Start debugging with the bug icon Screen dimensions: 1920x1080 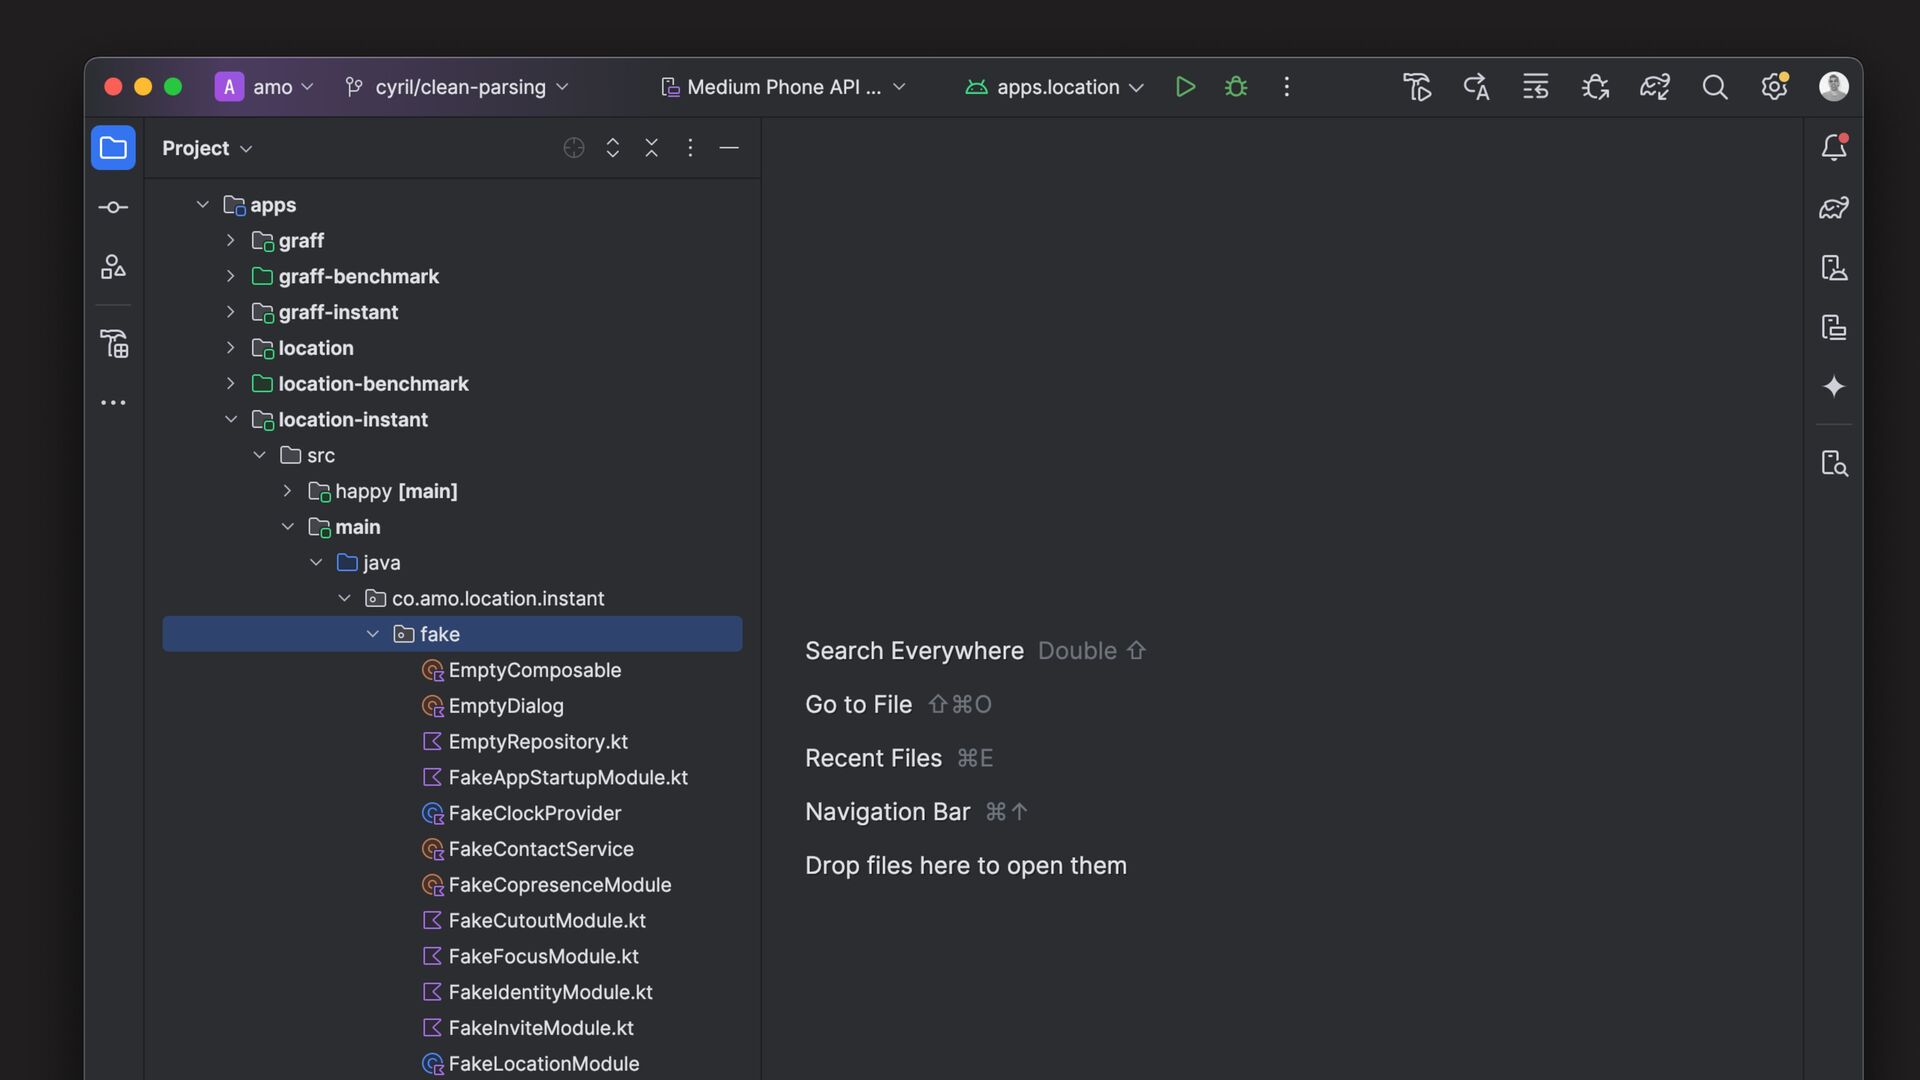(1236, 87)
